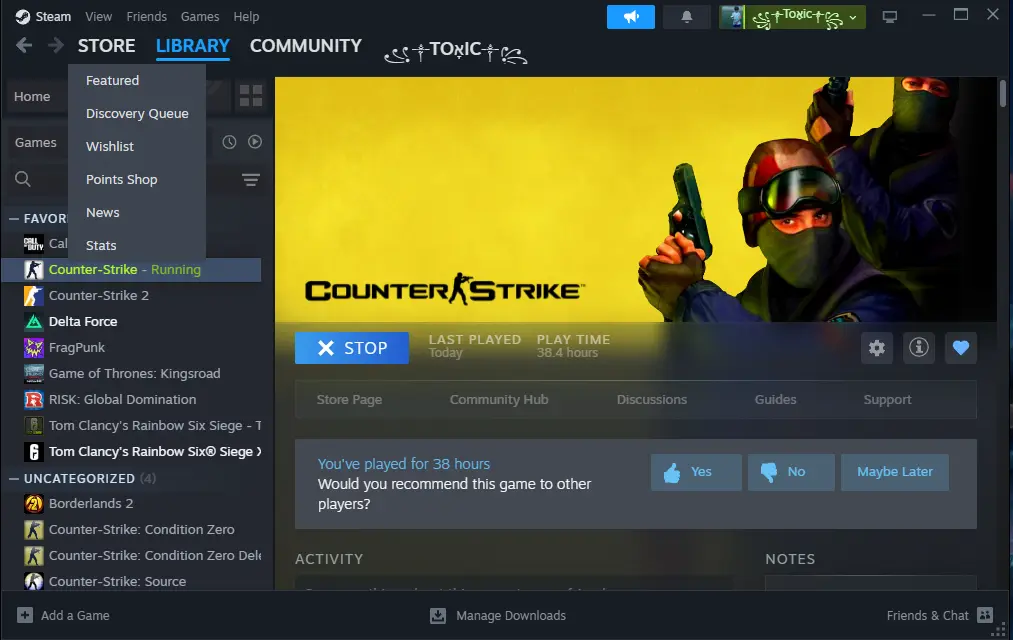Choose Points Shop from Store dropdown
The height and width of the screenshot is (640, 1013).
coord(121,180)
